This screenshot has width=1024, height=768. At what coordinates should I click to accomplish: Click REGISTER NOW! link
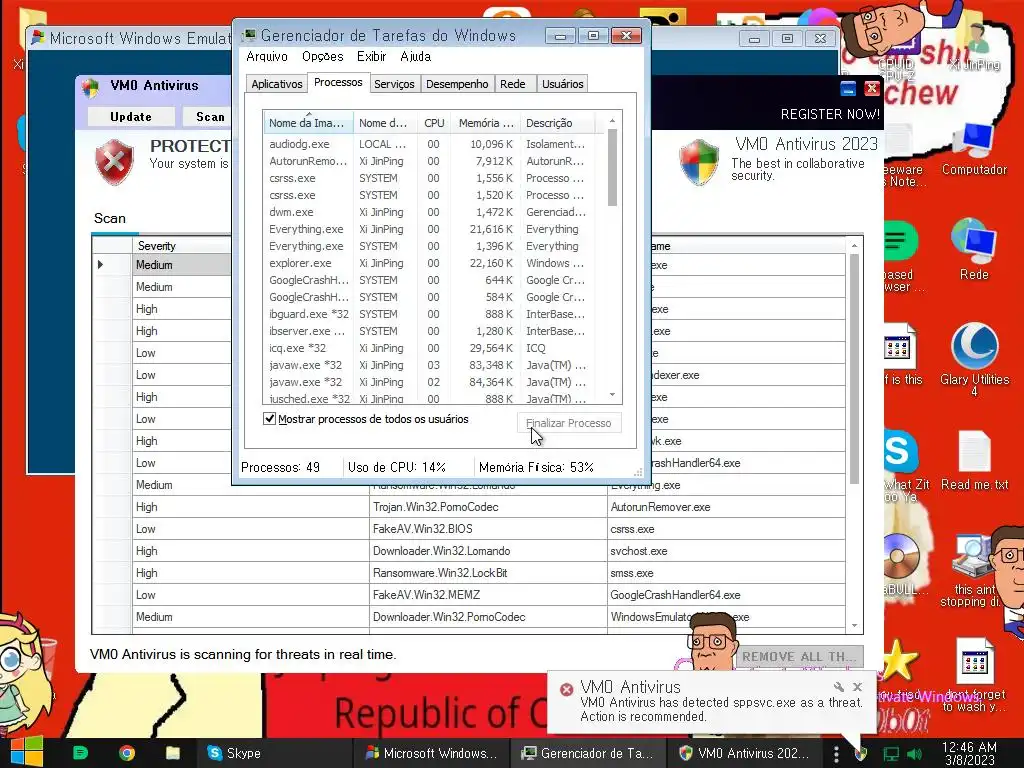(829, 114)
